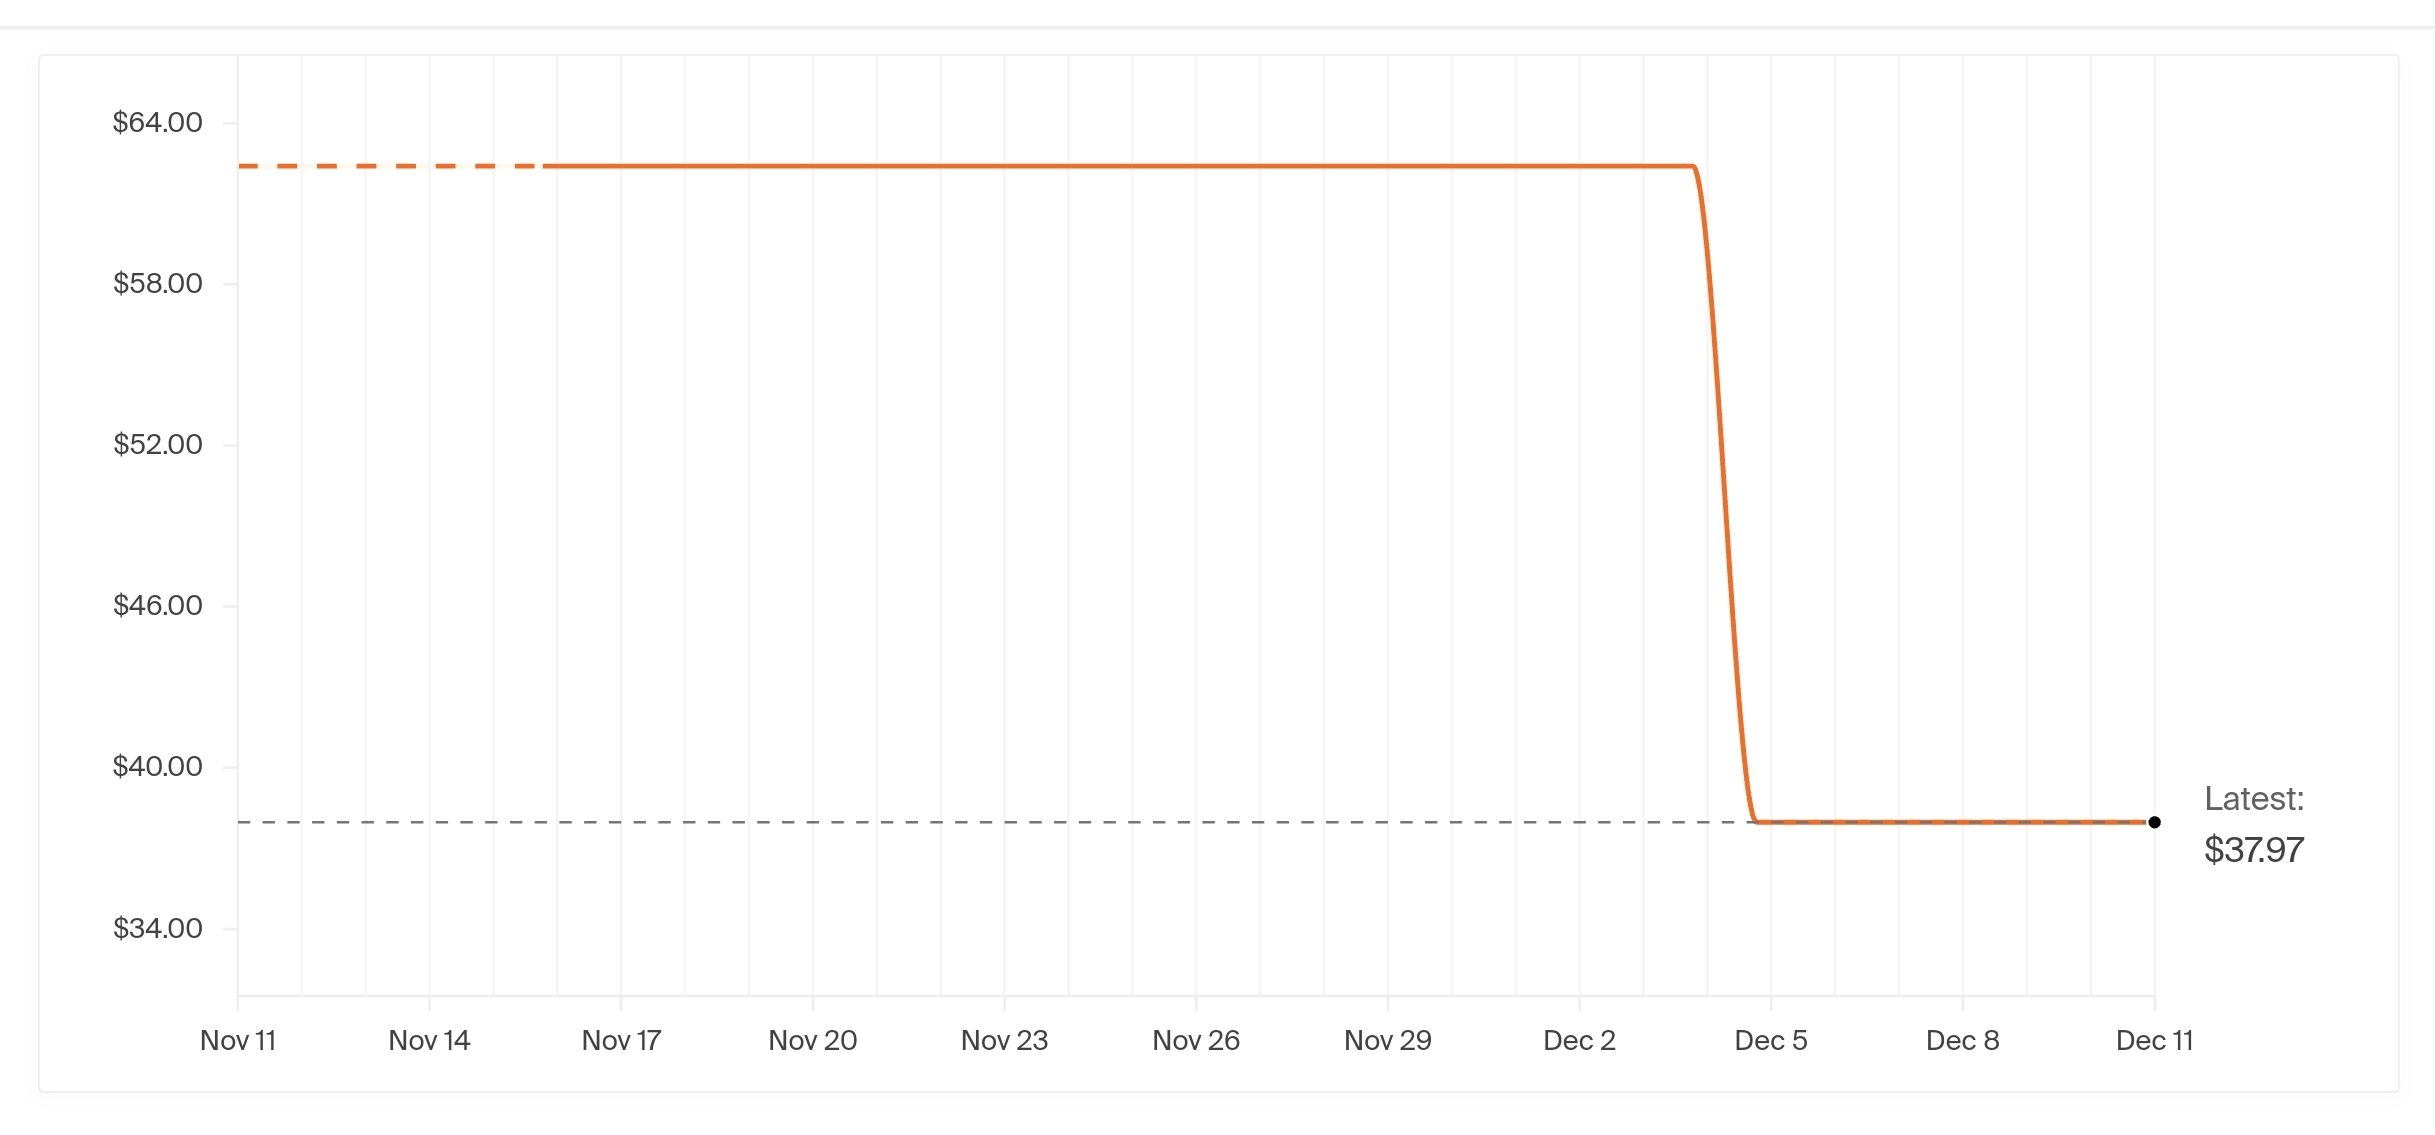Viewport: 2435px width, 1135px height.
Task: Select the $40.00 price axis label
Action: click(x=157, y=766)
